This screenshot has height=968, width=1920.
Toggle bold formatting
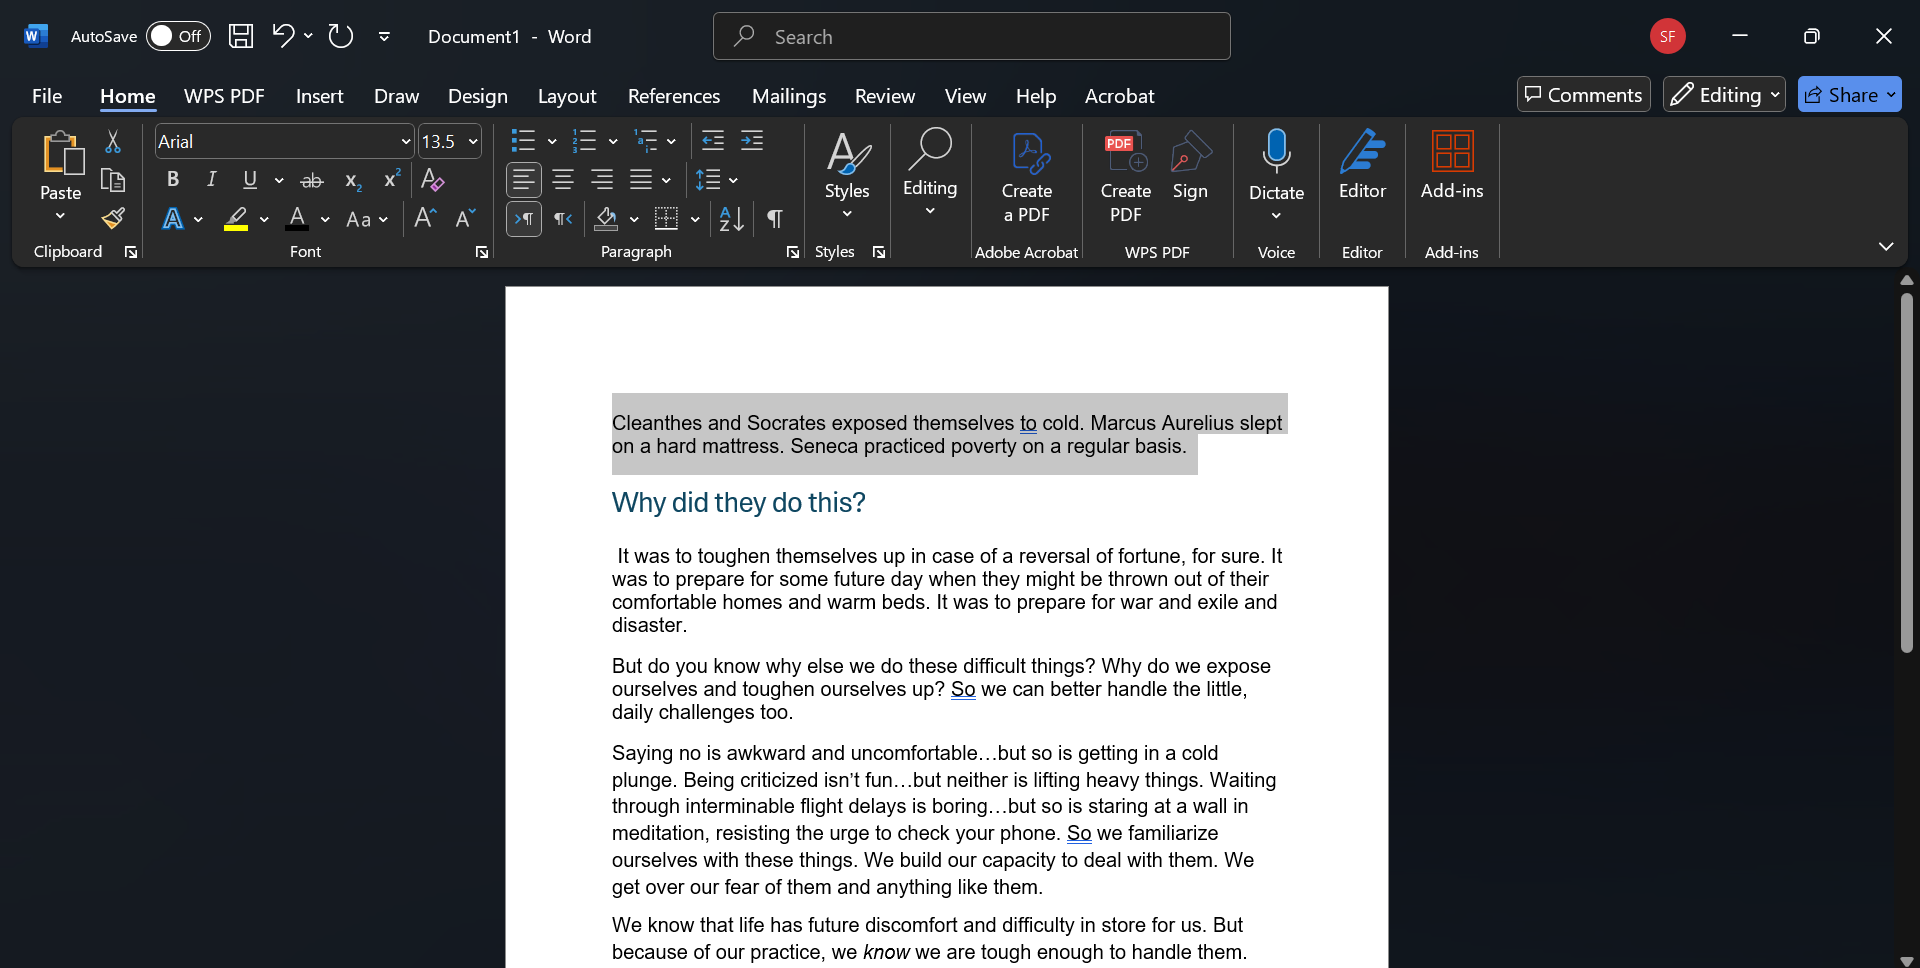point(172,180)
